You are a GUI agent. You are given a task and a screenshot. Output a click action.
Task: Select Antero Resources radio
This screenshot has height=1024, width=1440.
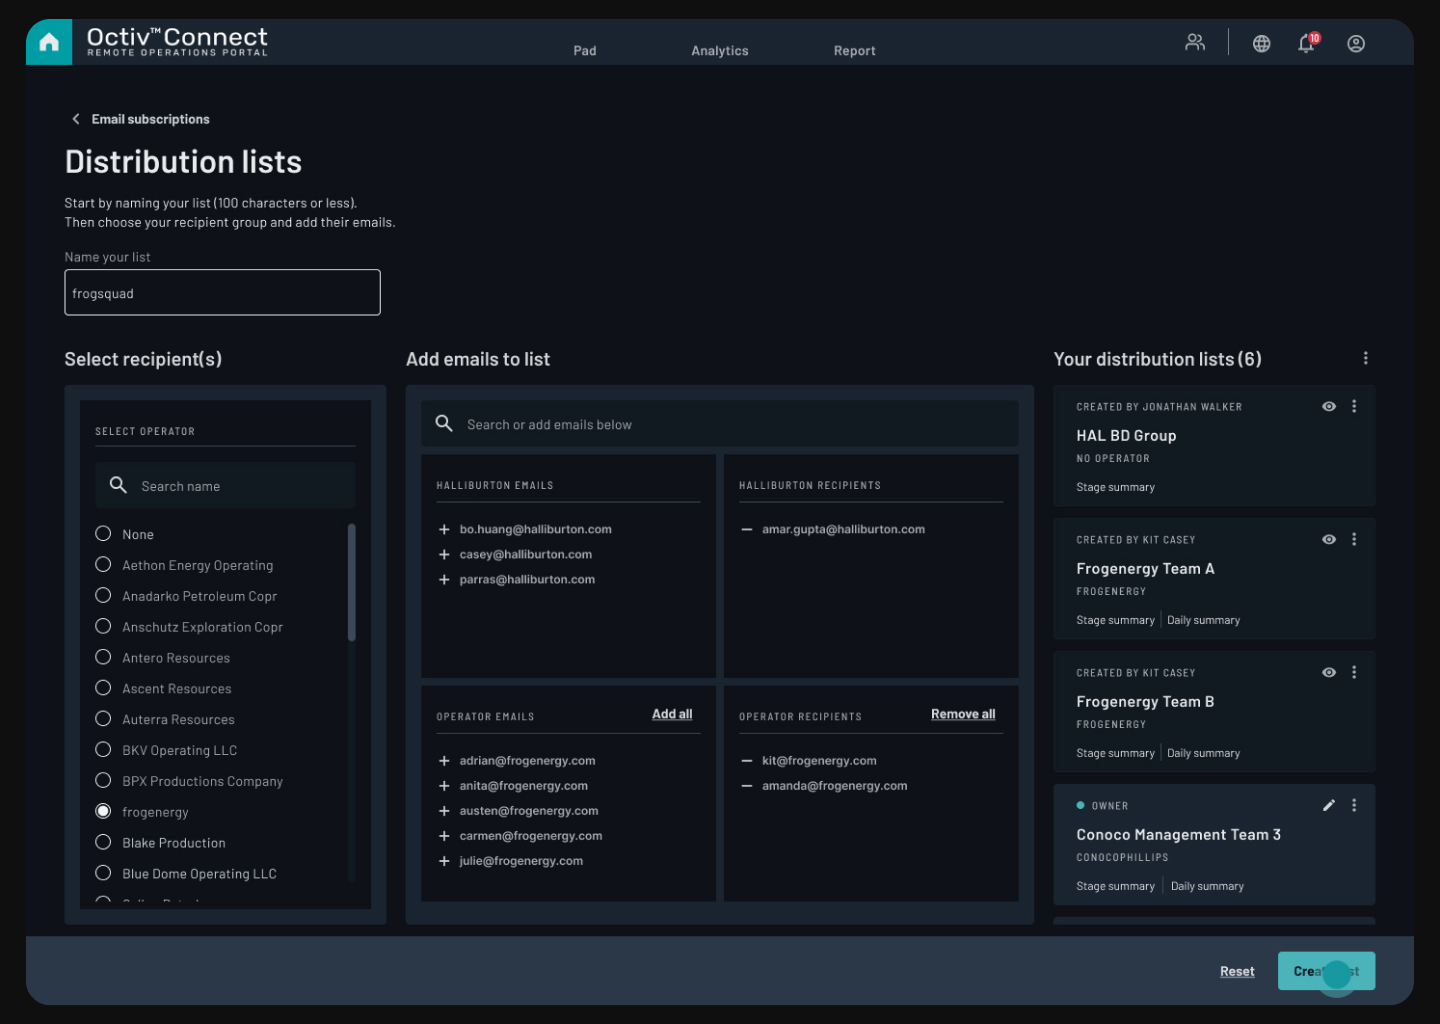click(103, 657)
